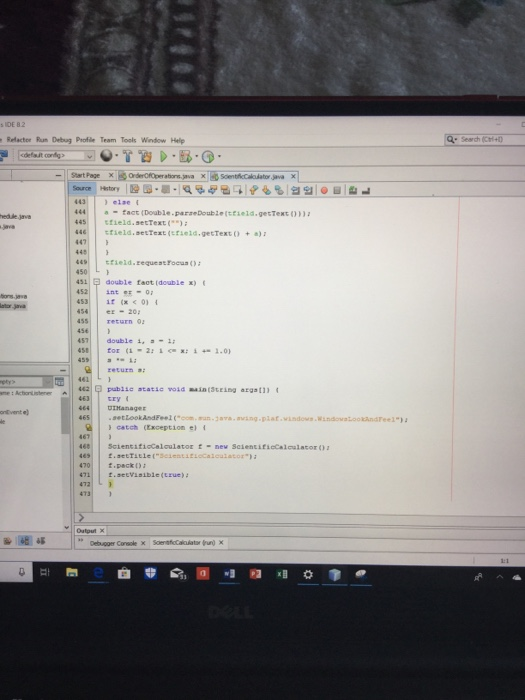The height and width of the screenshot is (700, 525).
Task: Open the Team menu
Action: point(108,140)
